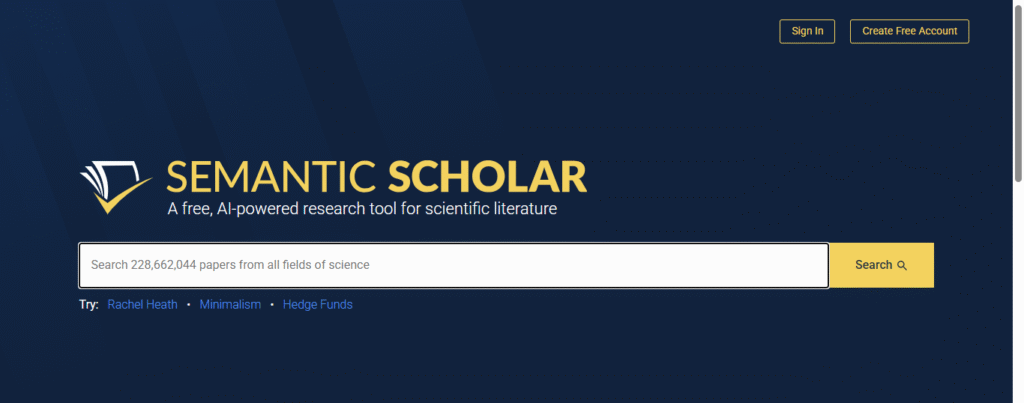Select the Minimalism suggested search link
This screenshot has height=403, width=1024.
[x=230, y=304]
